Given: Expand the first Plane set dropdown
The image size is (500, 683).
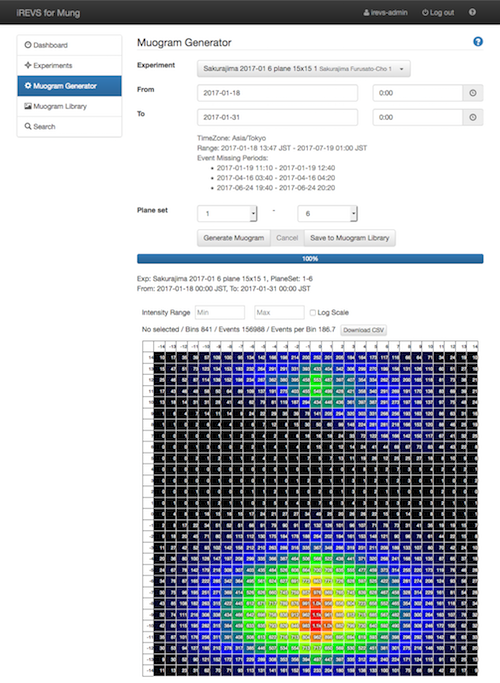Looking at the screenshot, I should coord(227,213).
